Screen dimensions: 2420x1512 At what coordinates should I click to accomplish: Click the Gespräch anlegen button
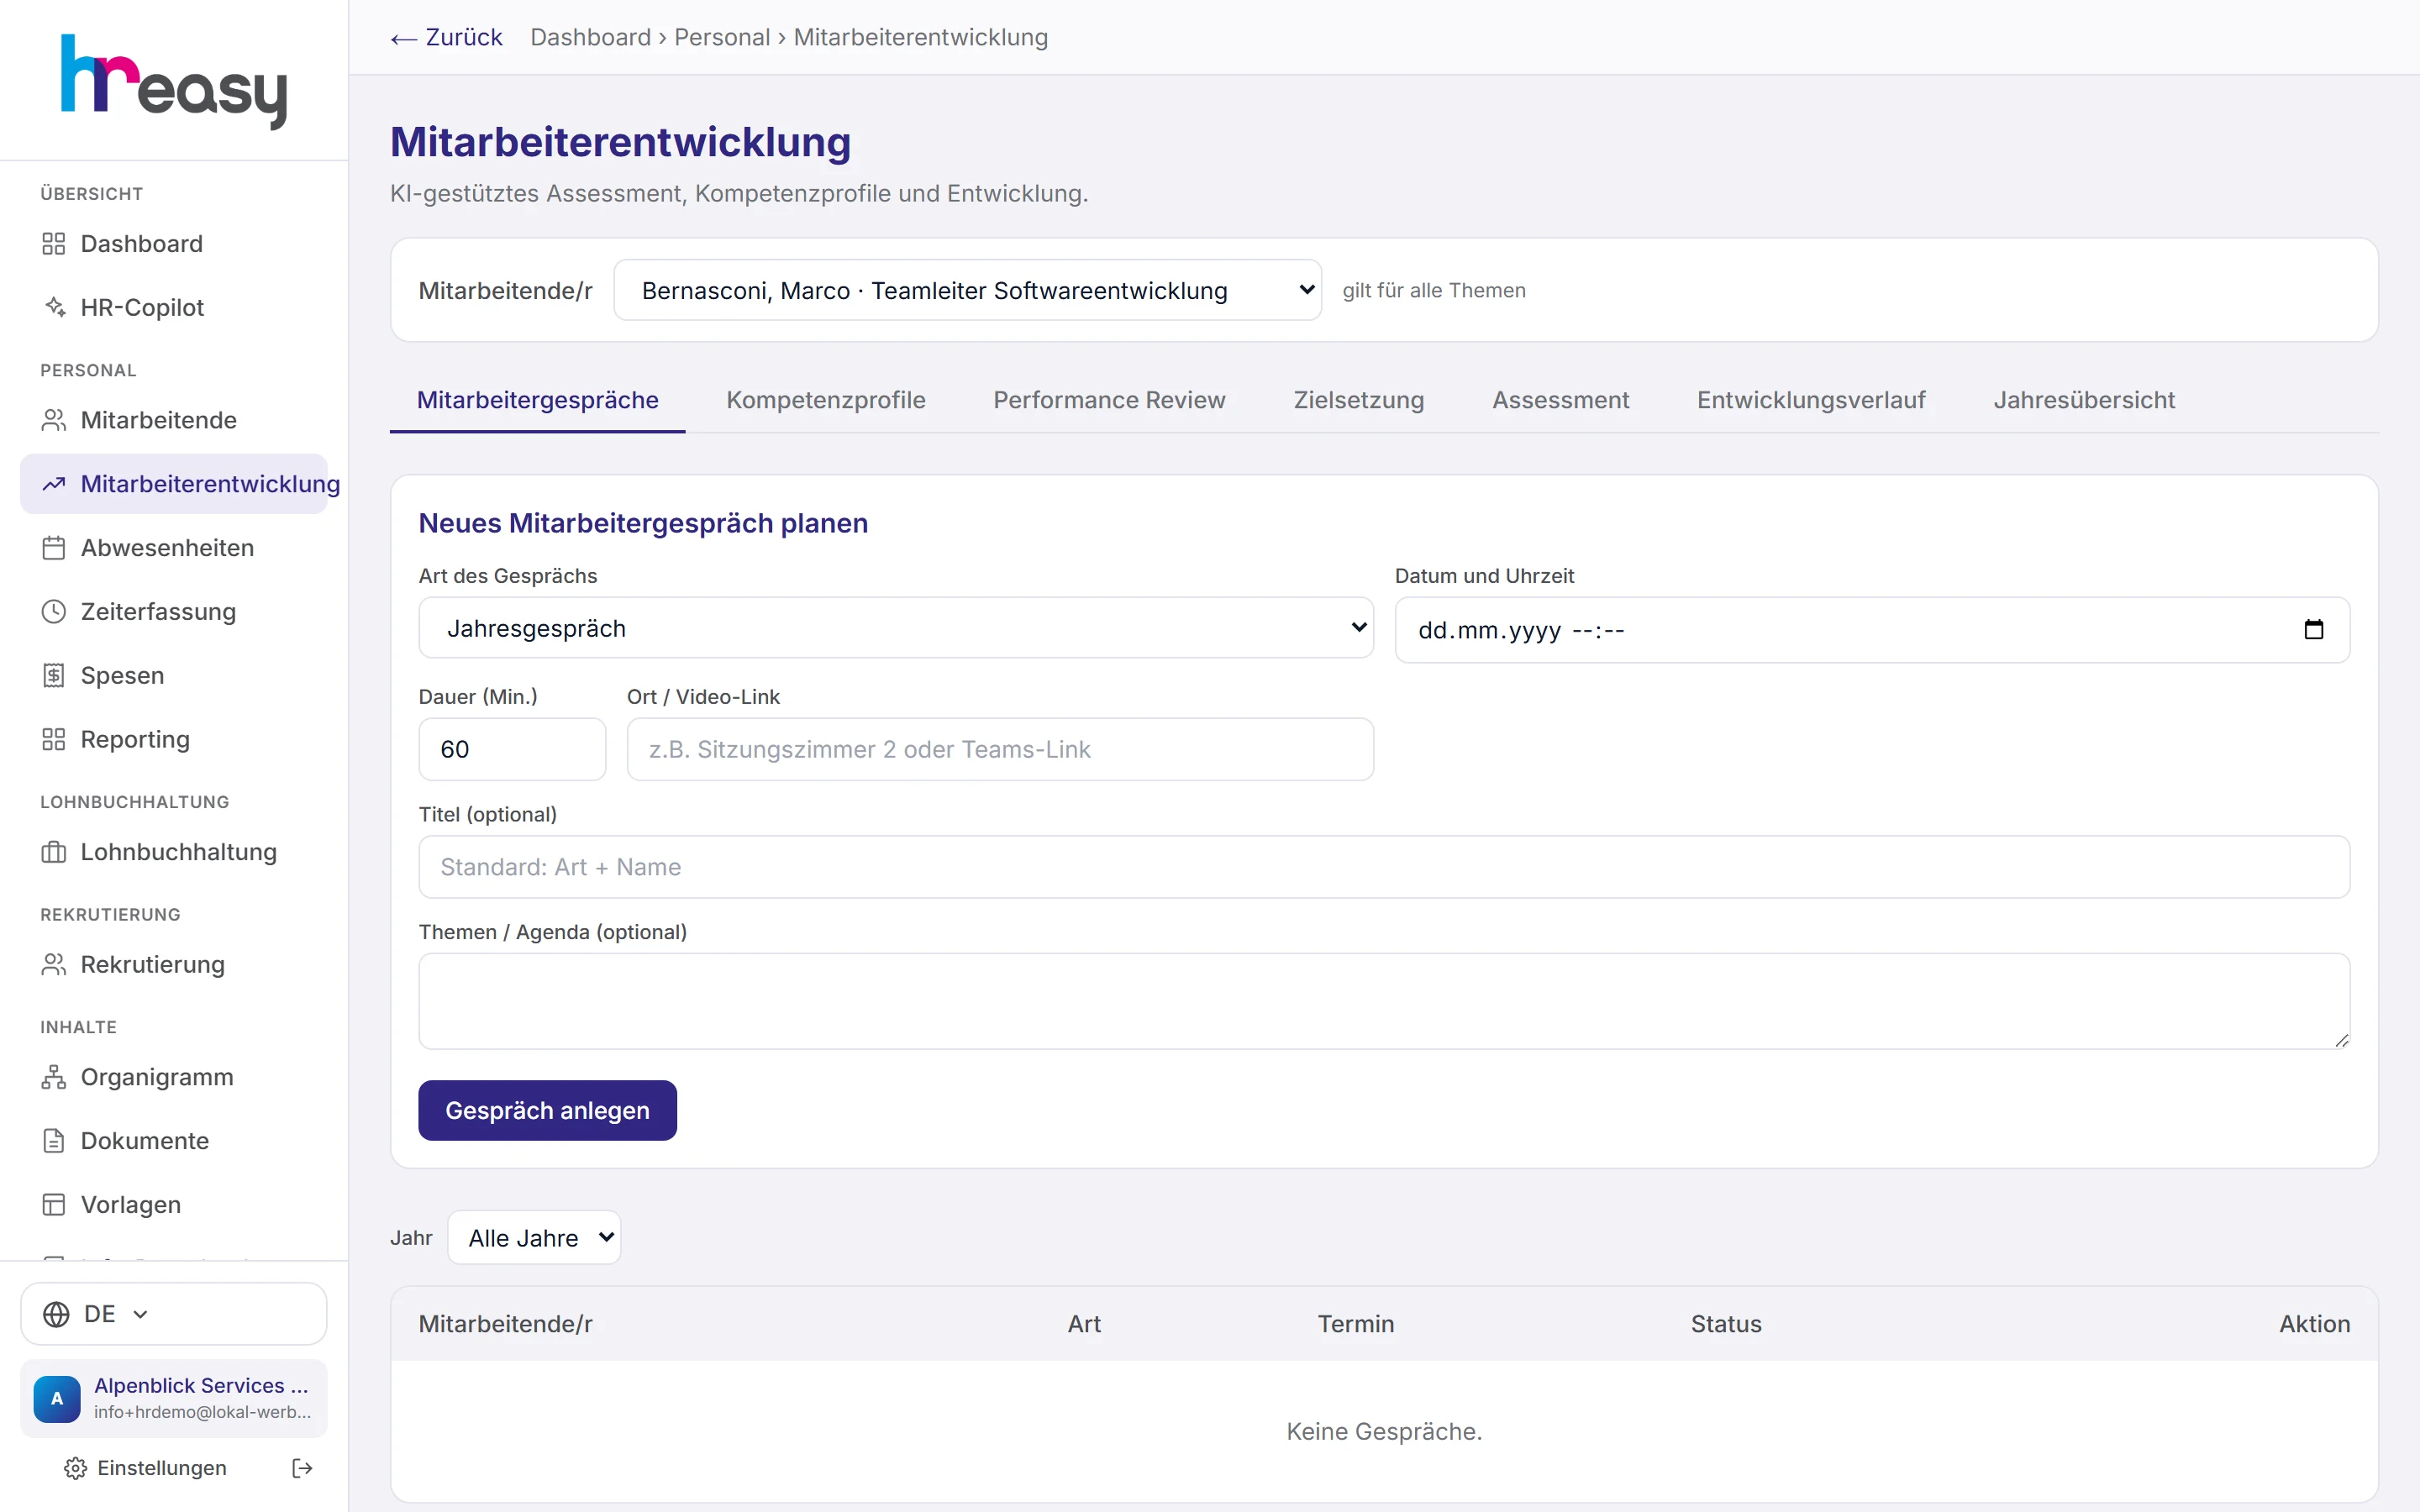547,1110
